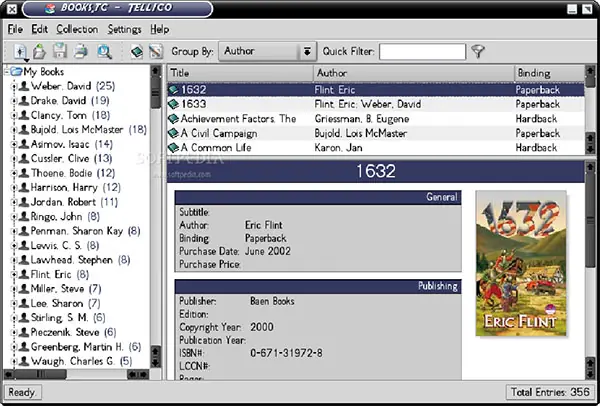
Task: Expand the Drake, David group
Action: coord(14,101)
